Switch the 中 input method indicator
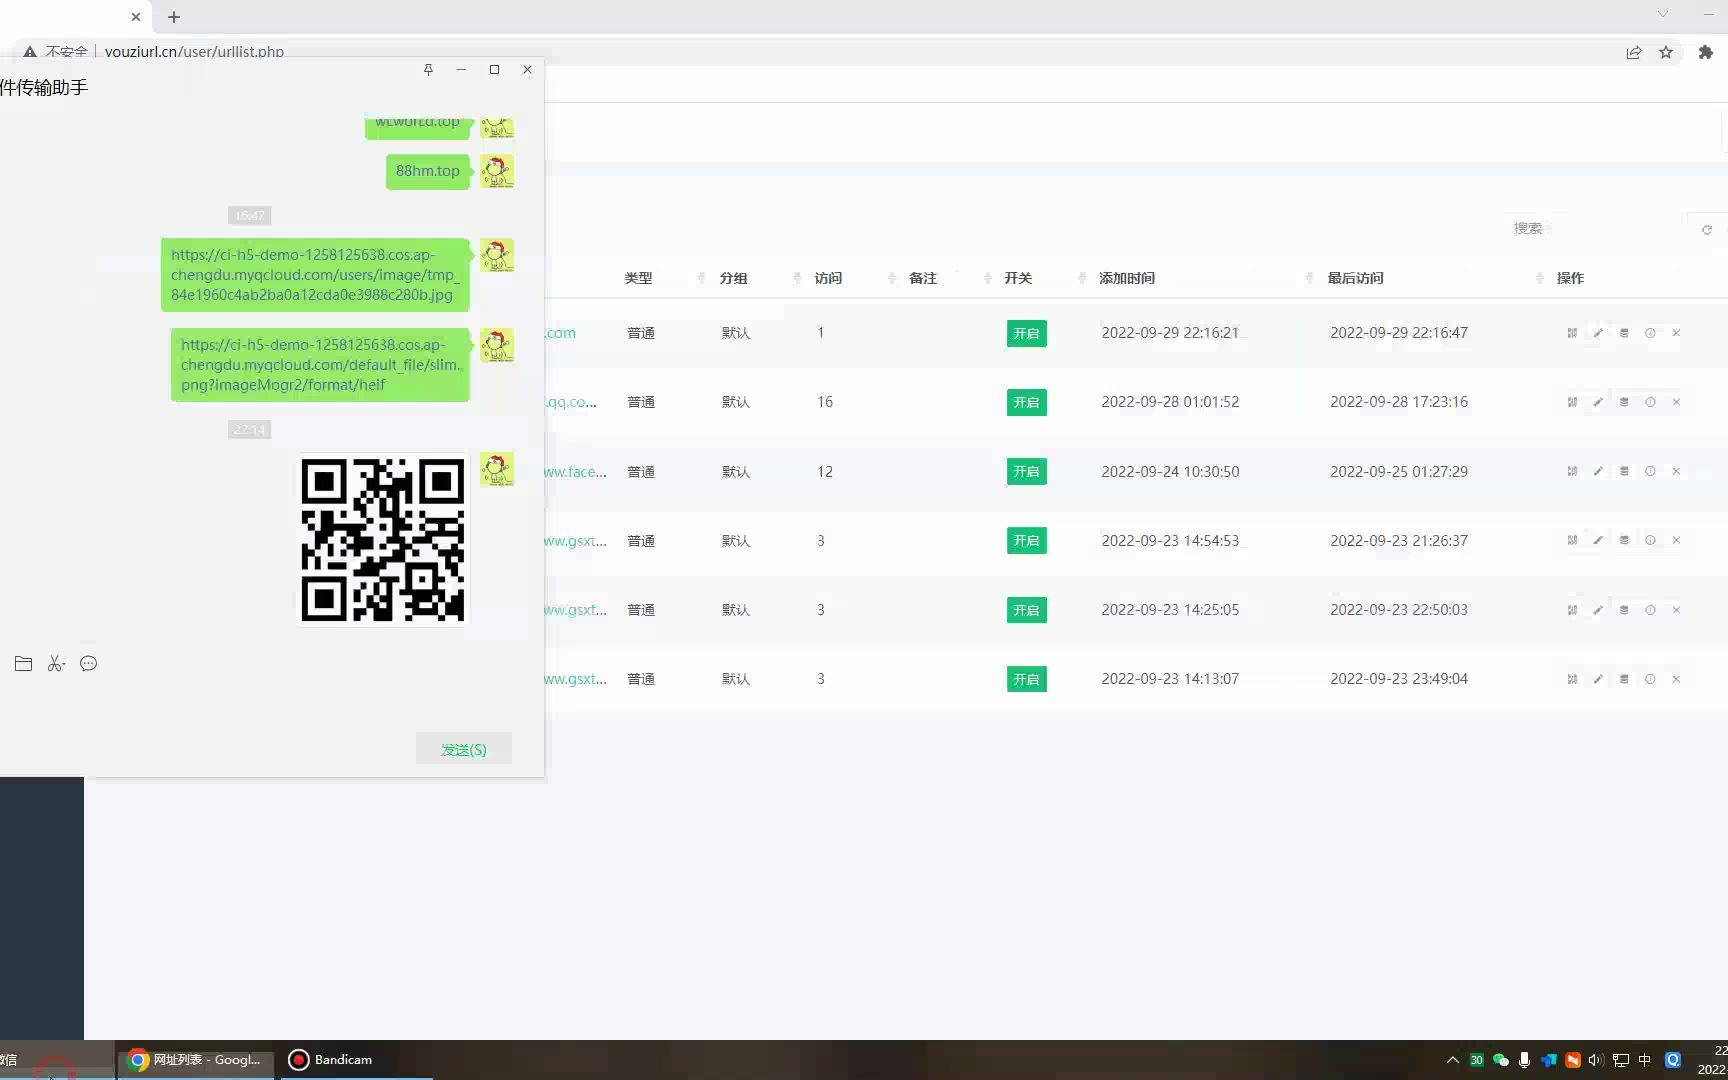The image size is (1728, 1080). pos(1645,1060)
